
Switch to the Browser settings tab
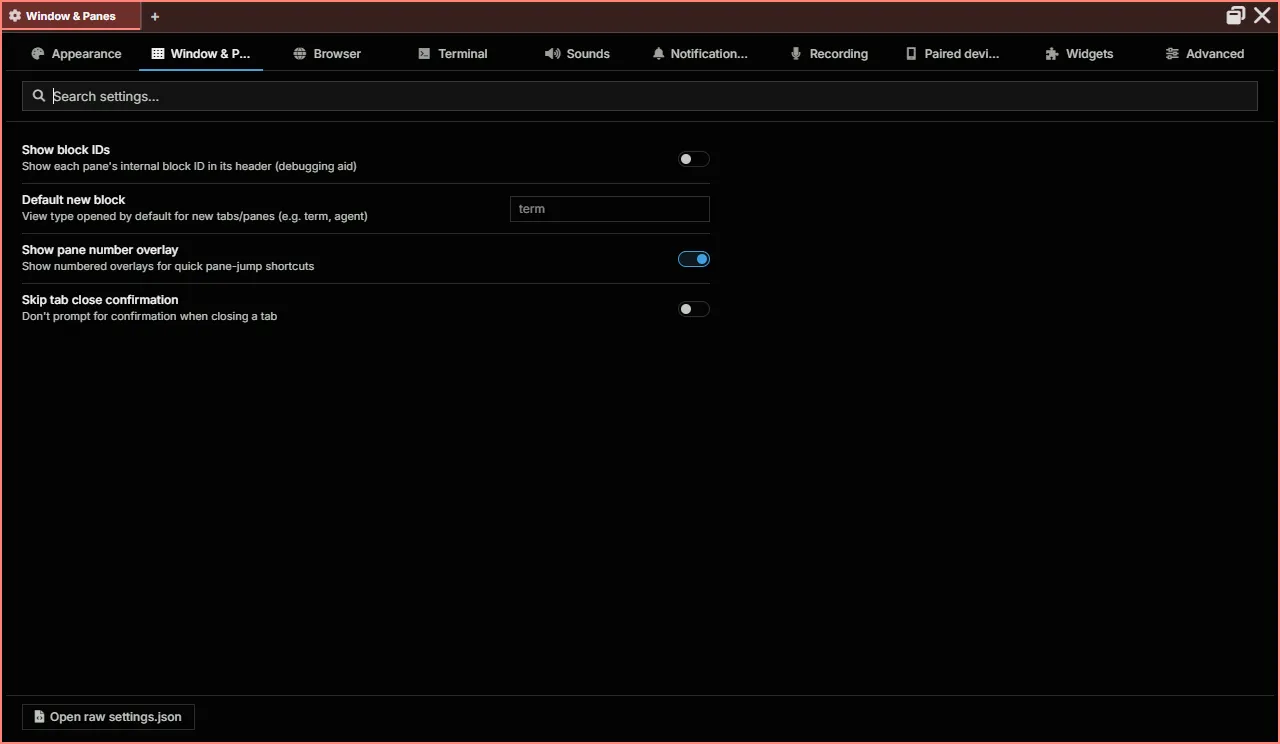327,54
